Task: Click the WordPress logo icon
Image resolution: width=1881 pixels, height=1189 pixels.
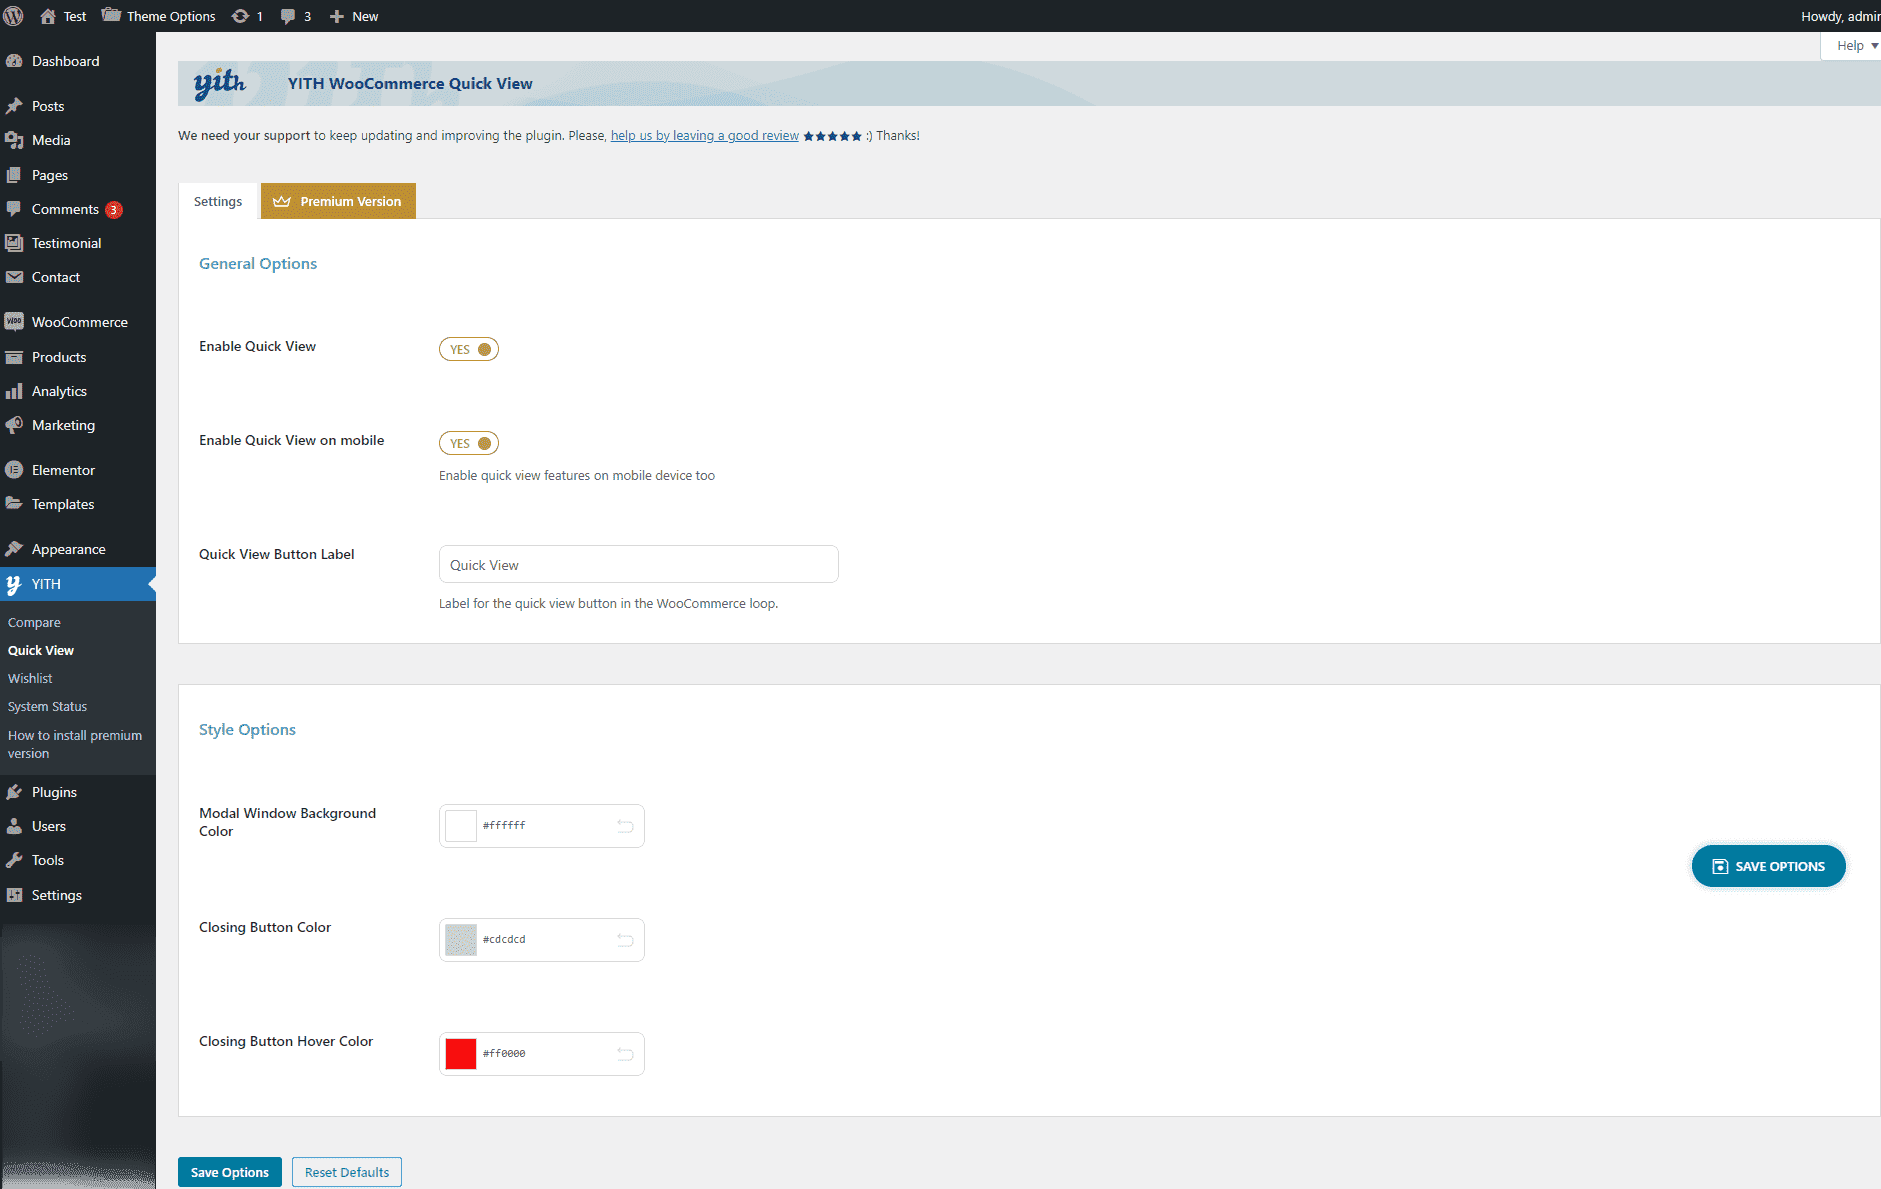Action: [14, 16]
